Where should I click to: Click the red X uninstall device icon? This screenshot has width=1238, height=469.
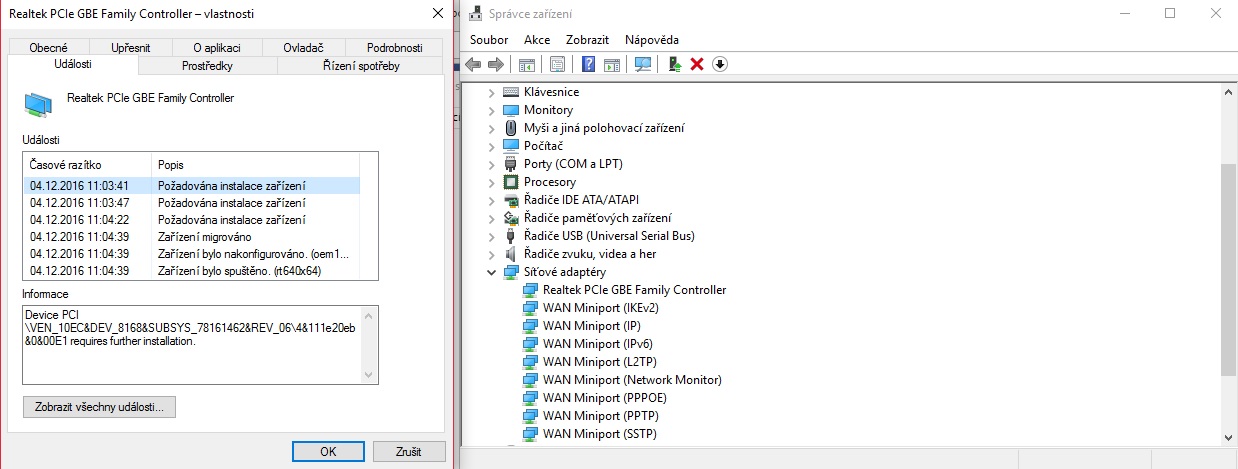click(x=697, y=64)
